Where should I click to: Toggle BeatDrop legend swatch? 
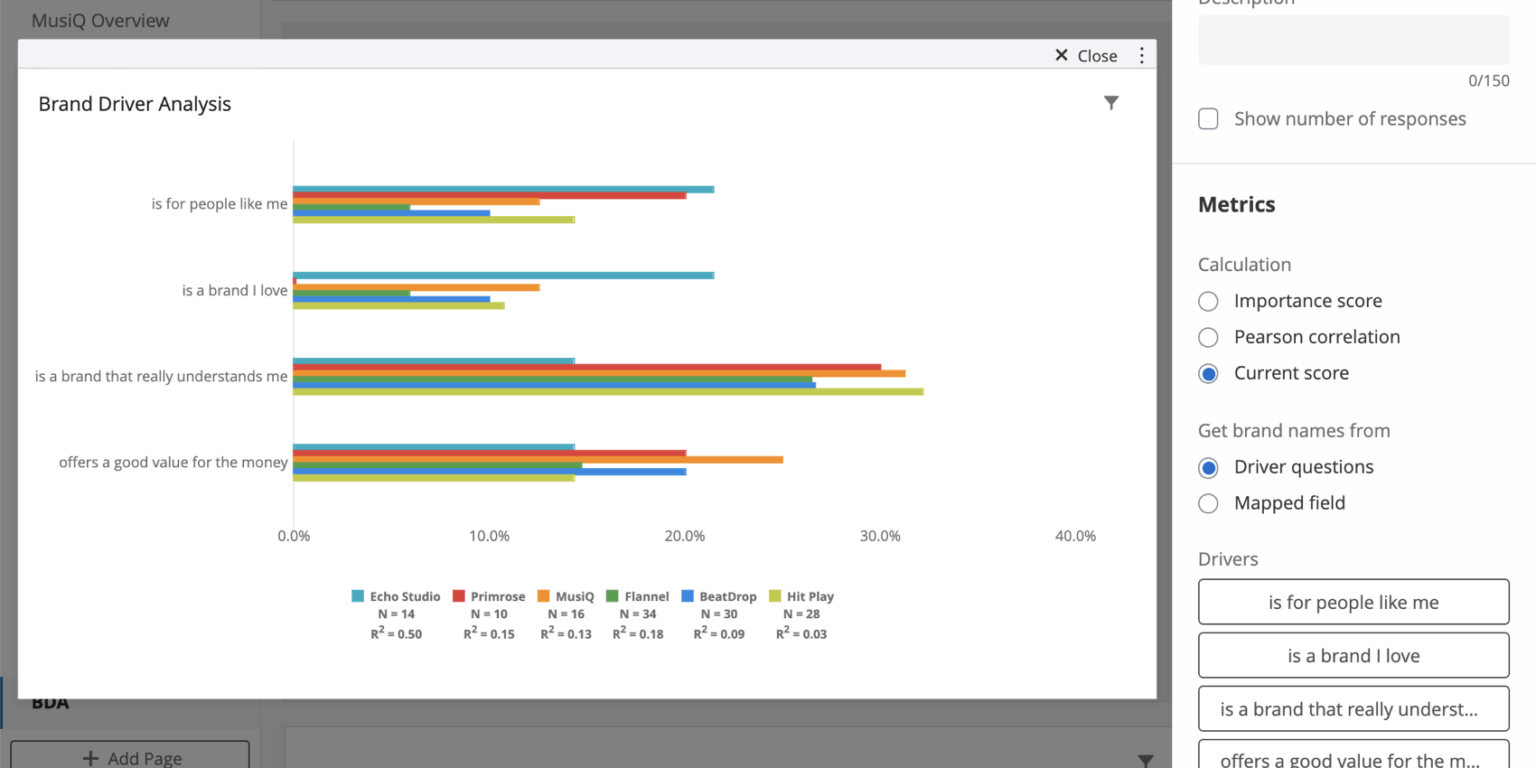[x=688, y=596]
